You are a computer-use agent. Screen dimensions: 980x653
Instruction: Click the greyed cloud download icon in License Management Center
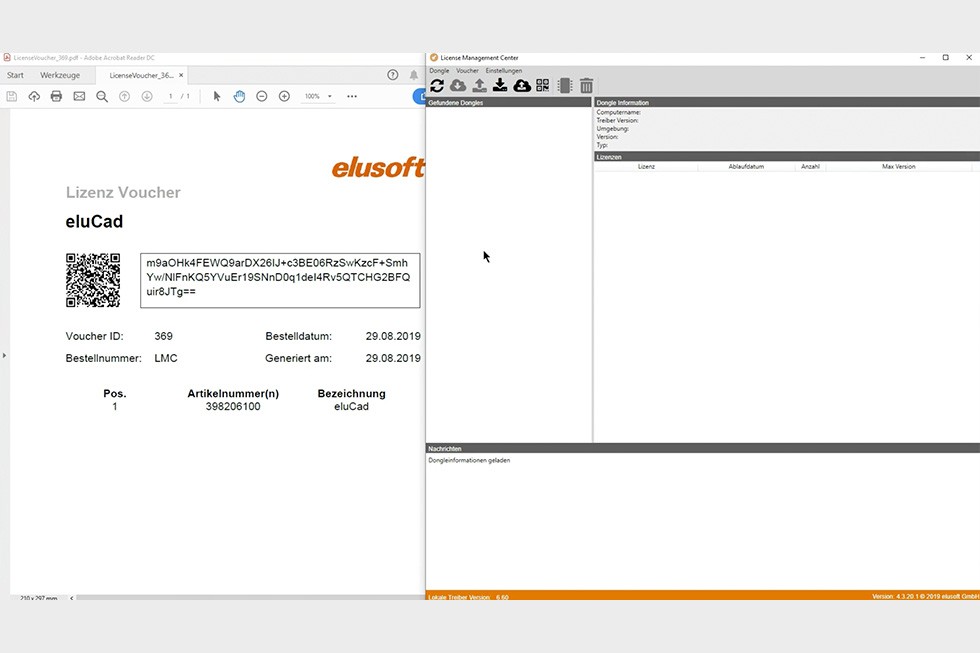458,86
